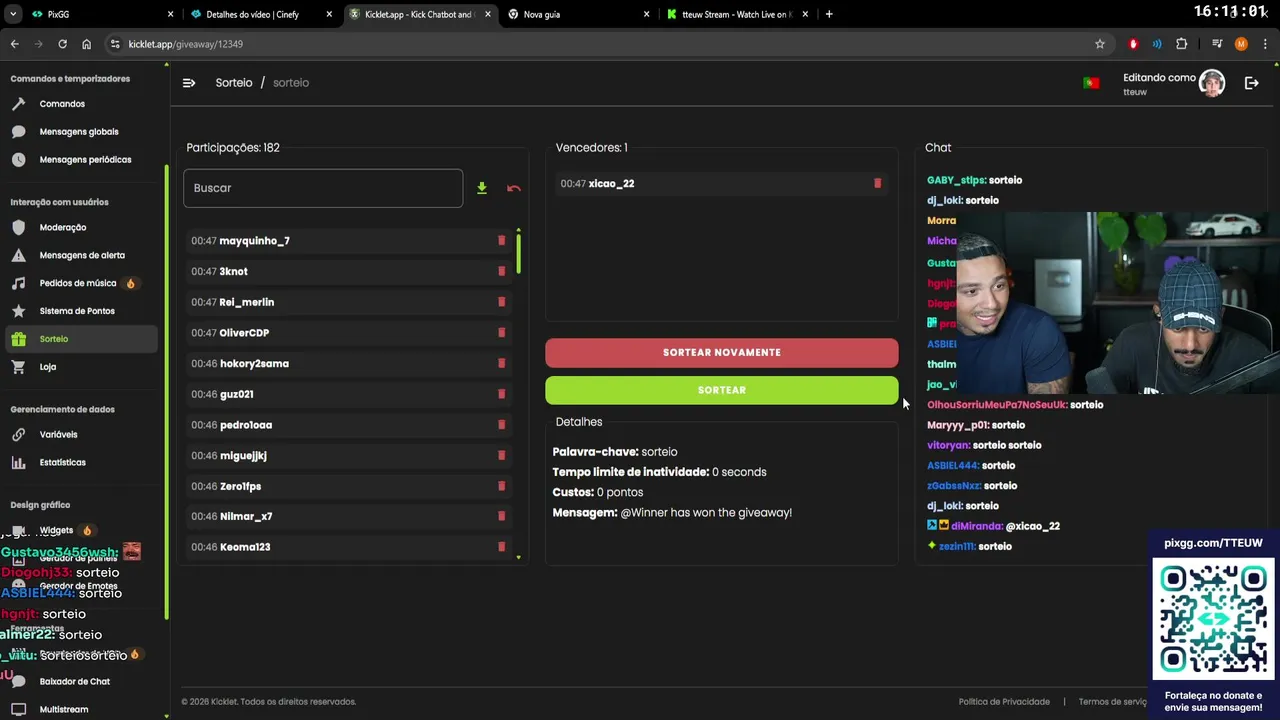Download participants list with green icon
Image resolution: width=1280 pixels, height=720 pixels.
click(482, 188)
